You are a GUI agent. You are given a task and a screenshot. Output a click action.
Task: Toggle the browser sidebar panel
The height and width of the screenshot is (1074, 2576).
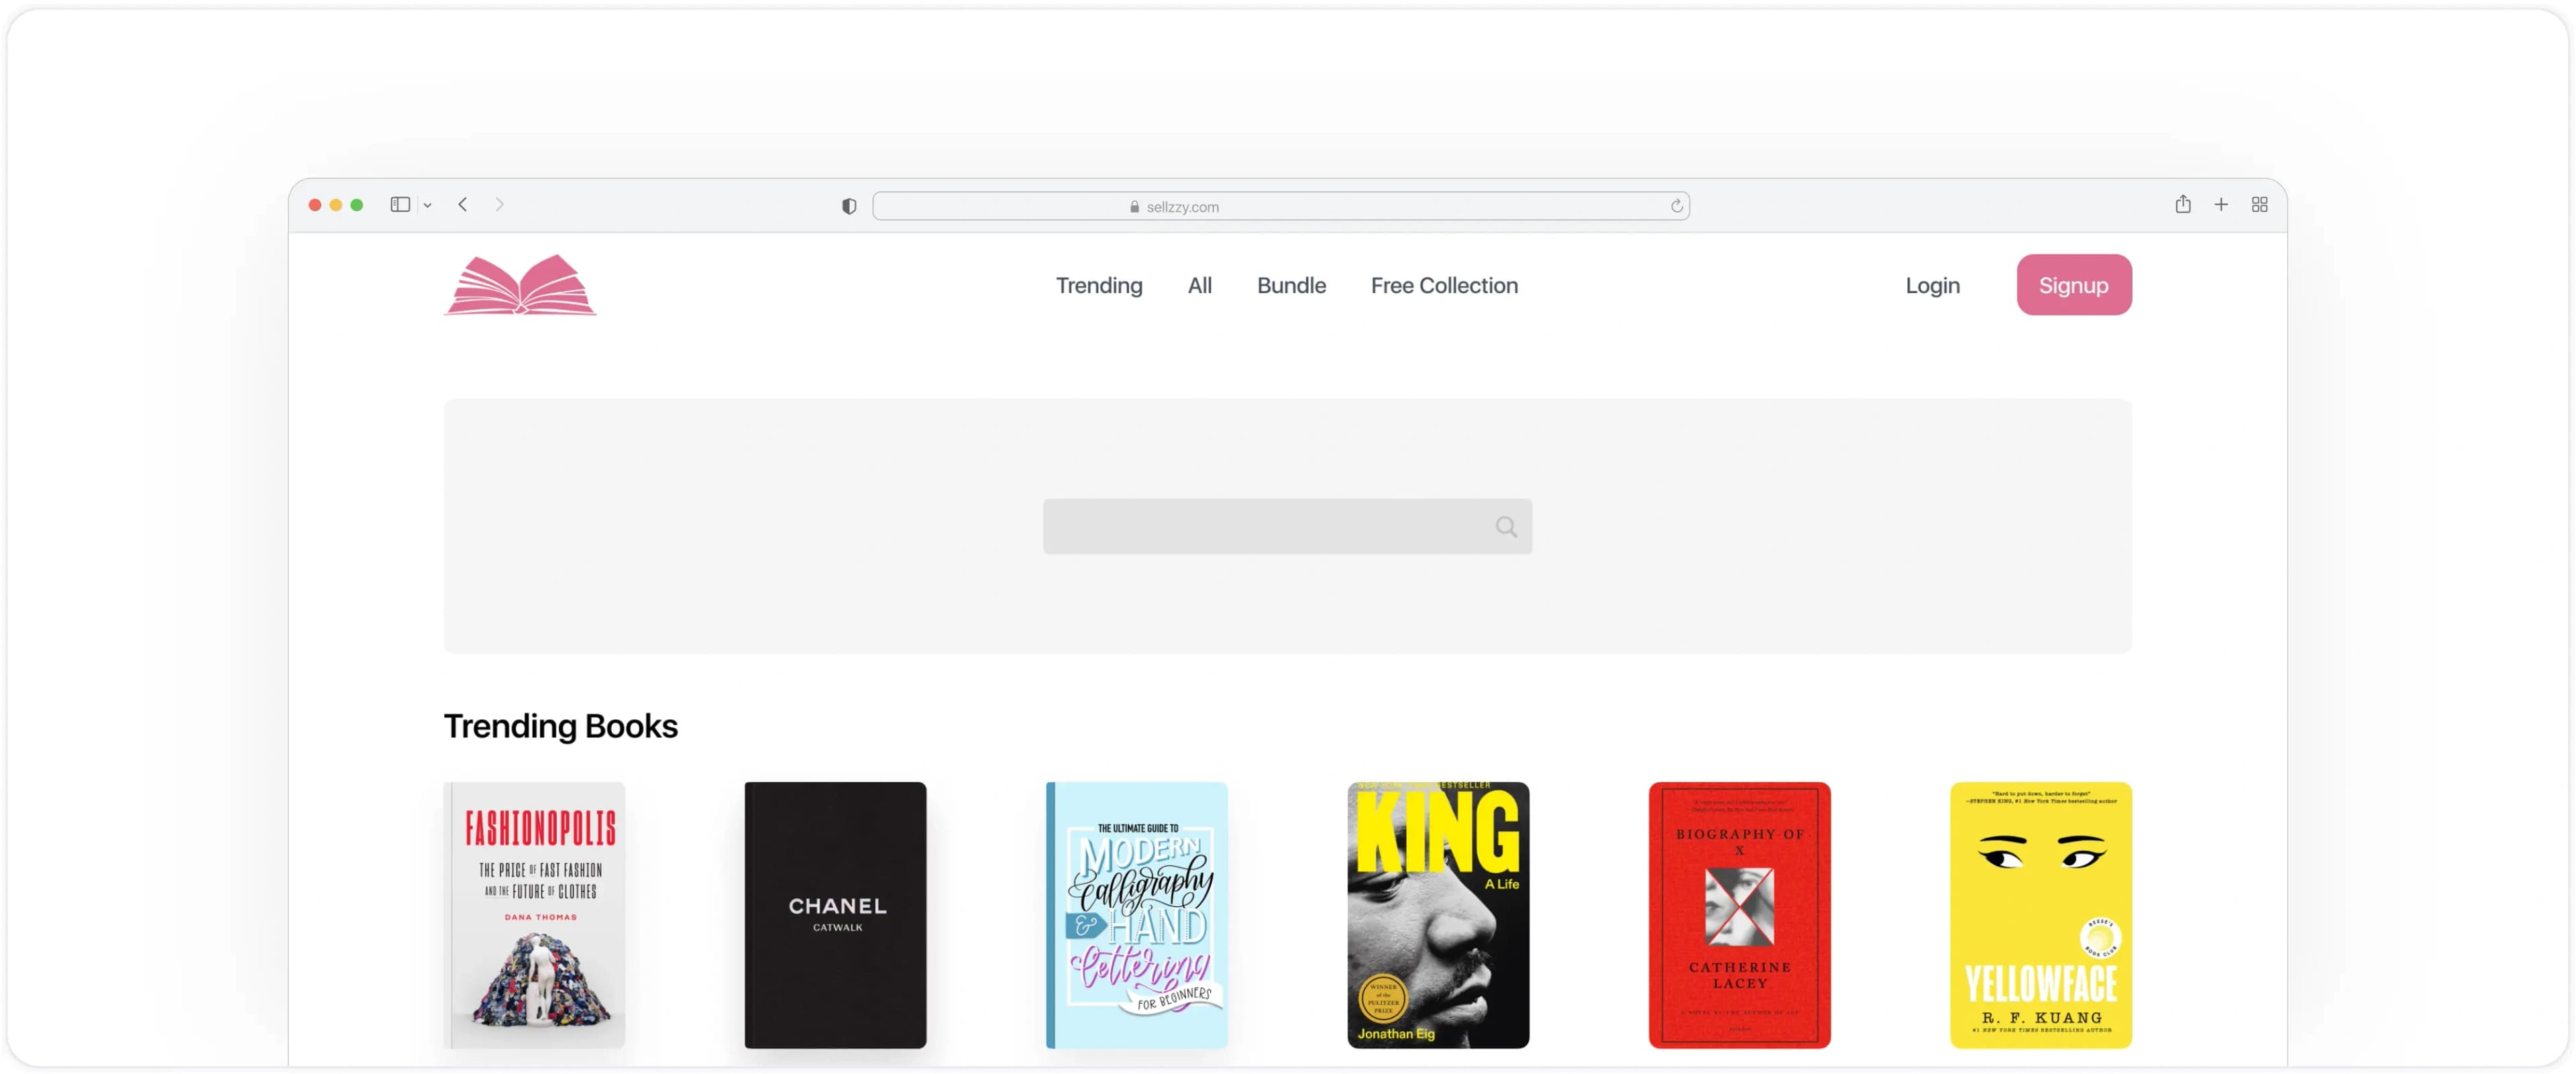pos(400,204)
